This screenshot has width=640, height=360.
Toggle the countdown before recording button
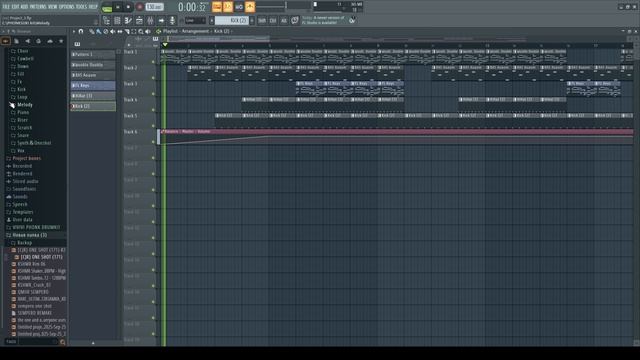(x=228, y=7)
